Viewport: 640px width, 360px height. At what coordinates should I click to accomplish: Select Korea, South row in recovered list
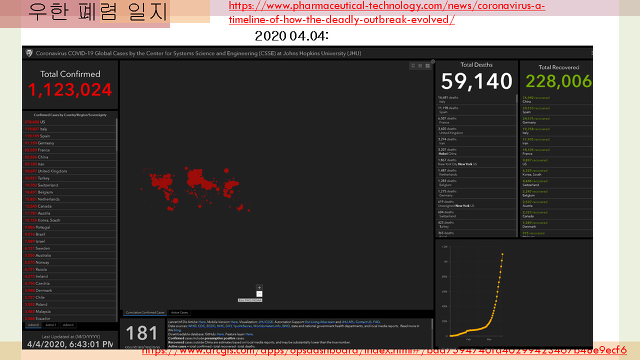coord(557,172)
